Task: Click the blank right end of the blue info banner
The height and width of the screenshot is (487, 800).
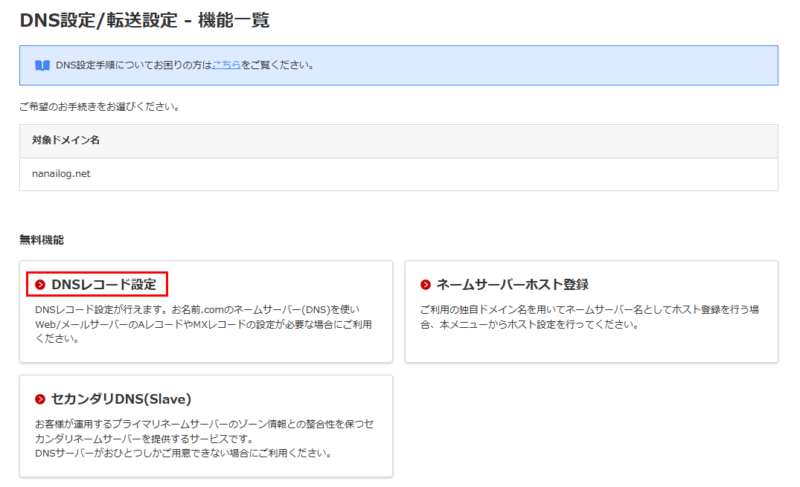Action: [700, 66]
